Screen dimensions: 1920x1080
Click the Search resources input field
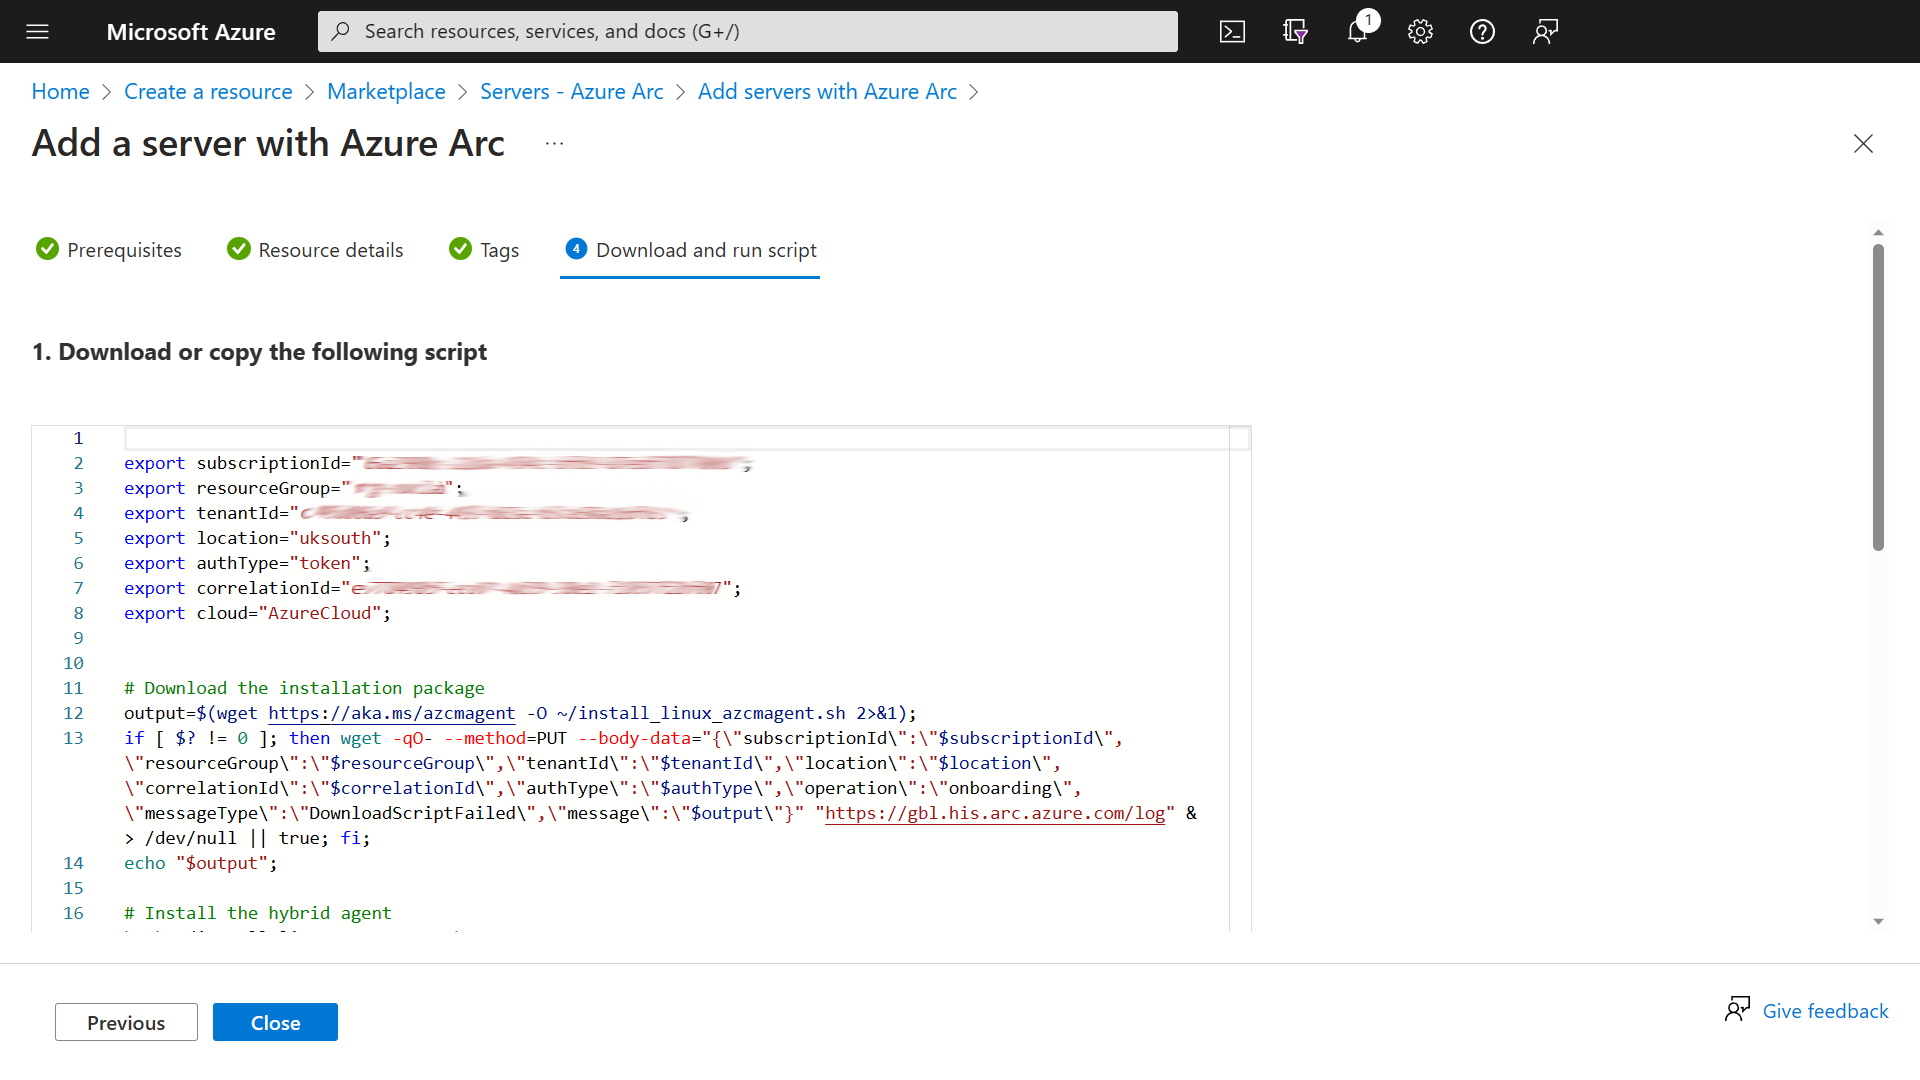coord(748,30)
